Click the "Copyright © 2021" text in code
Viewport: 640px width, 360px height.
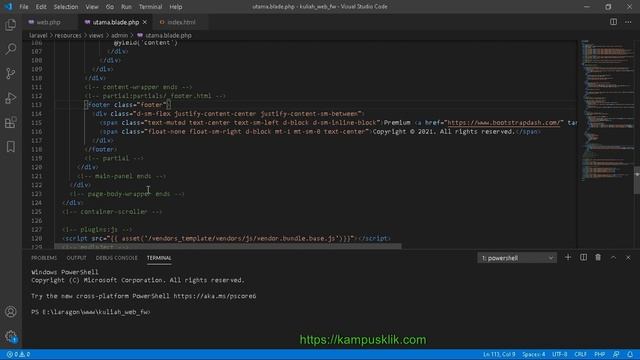(403, 131)
